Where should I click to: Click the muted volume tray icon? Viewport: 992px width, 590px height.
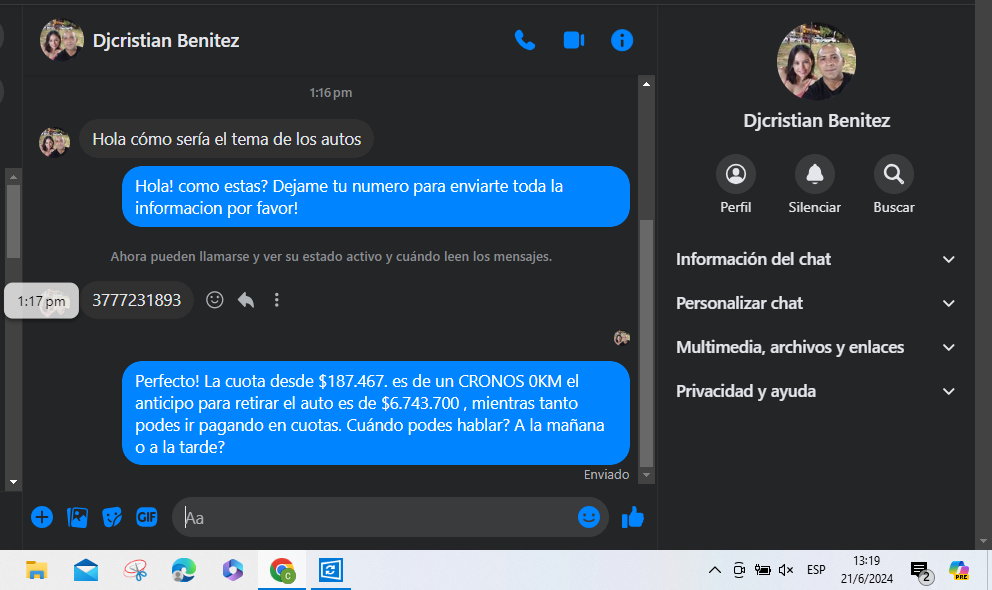786,570
